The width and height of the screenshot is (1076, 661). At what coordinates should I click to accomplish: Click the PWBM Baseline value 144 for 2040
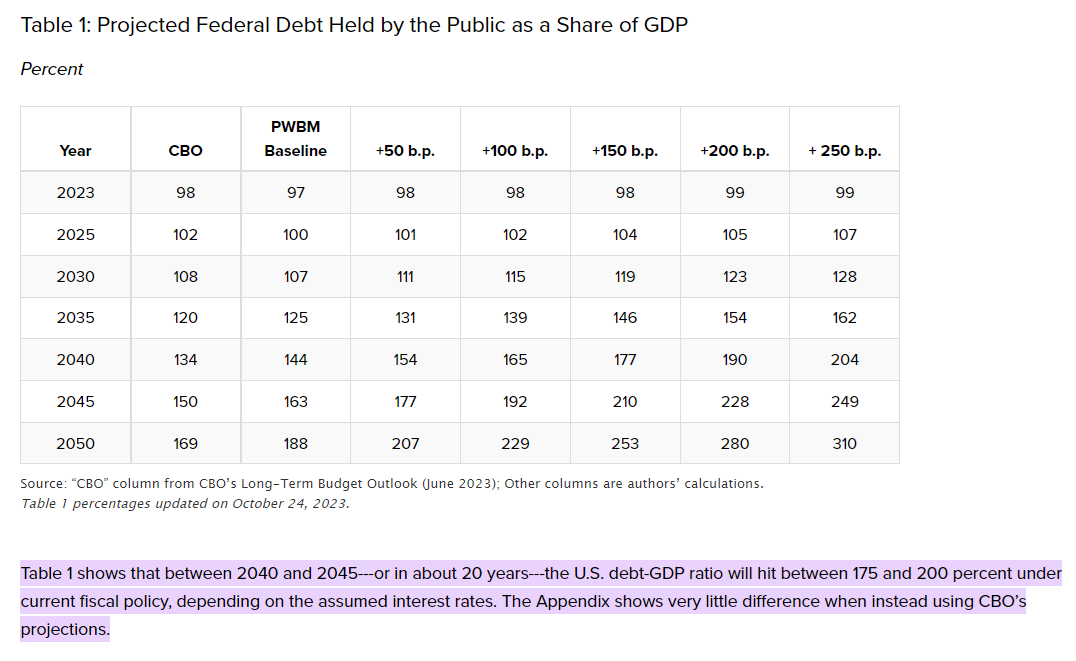(295, 360)
